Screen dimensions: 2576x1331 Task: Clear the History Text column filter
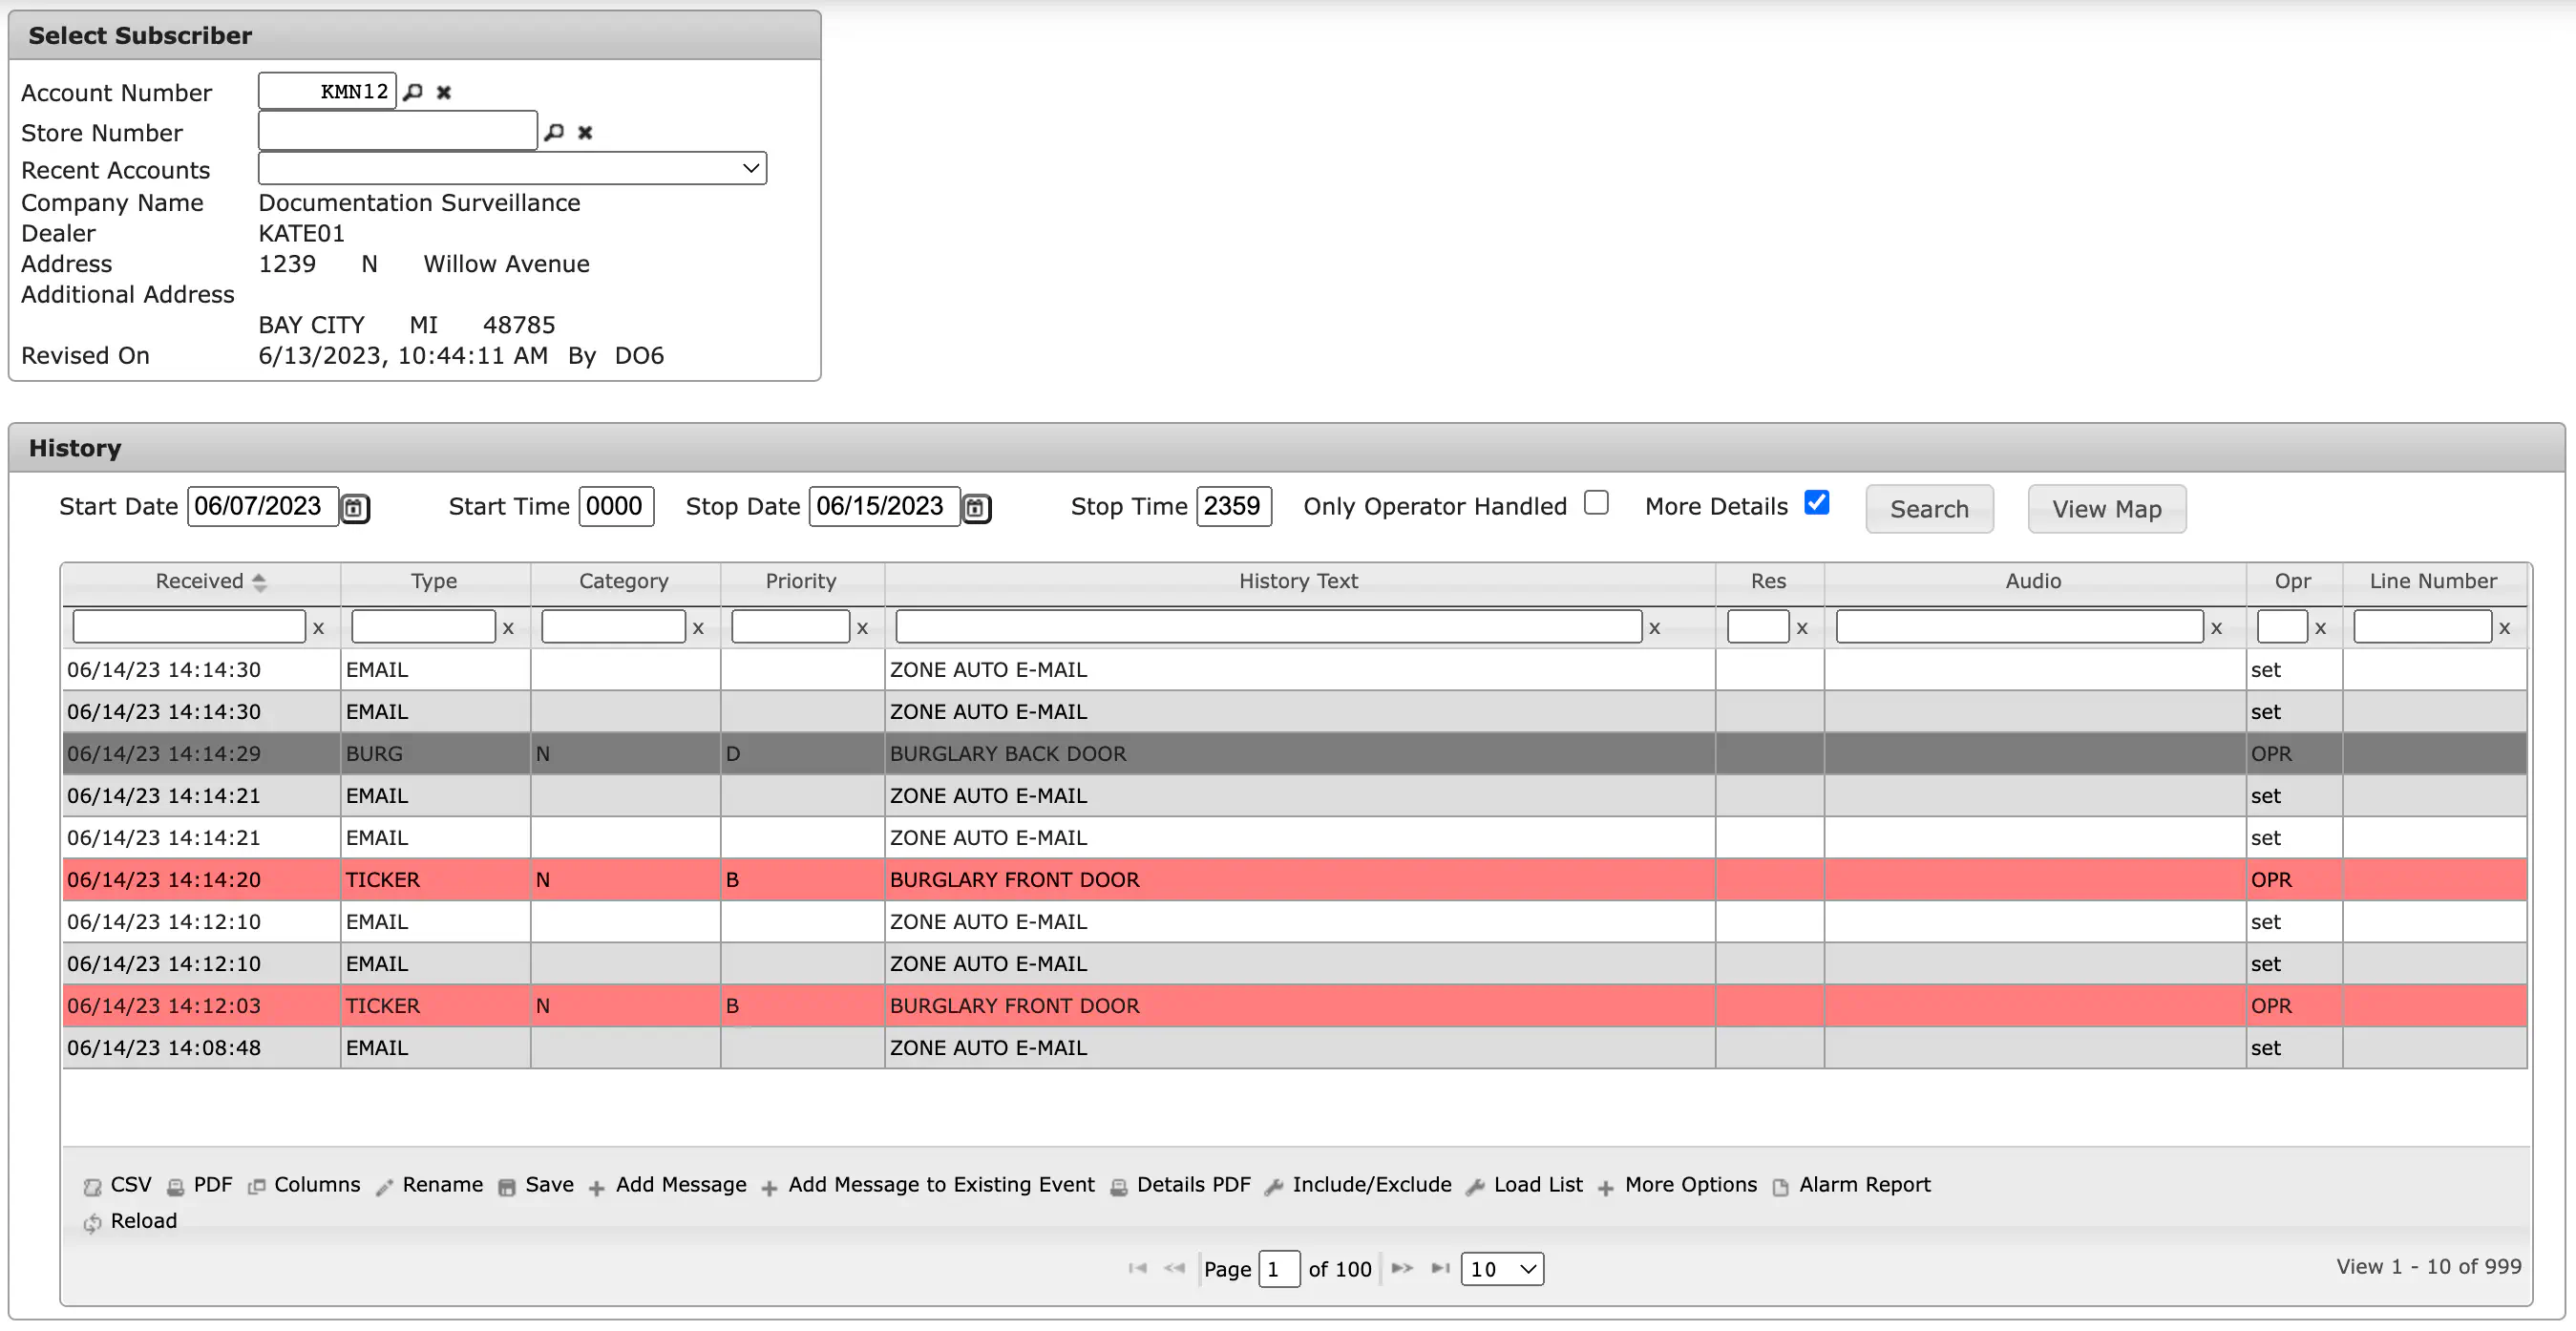(1654, 628)
